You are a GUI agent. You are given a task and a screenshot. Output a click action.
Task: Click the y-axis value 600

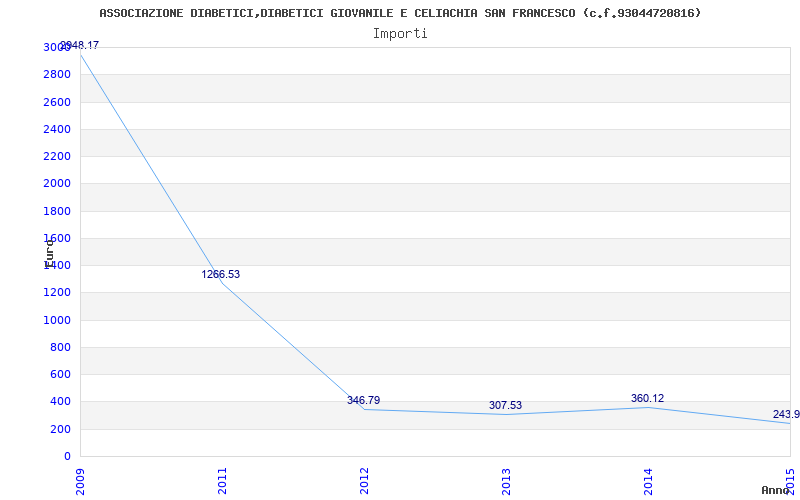pos(60,374)
